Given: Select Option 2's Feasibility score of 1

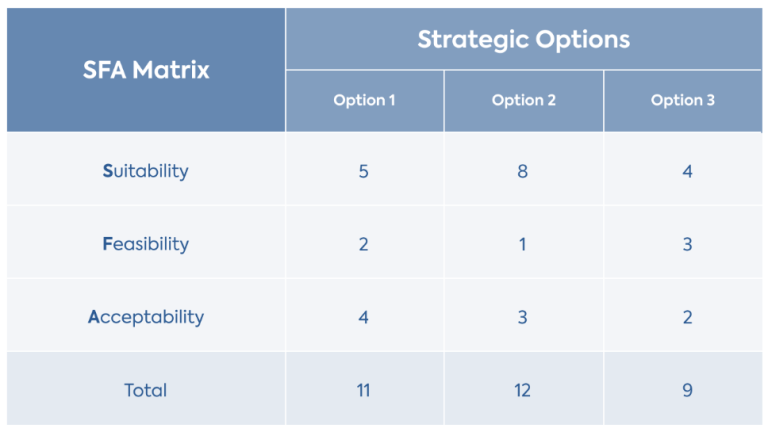Looking at the screenshot, I should click(523, 244).
